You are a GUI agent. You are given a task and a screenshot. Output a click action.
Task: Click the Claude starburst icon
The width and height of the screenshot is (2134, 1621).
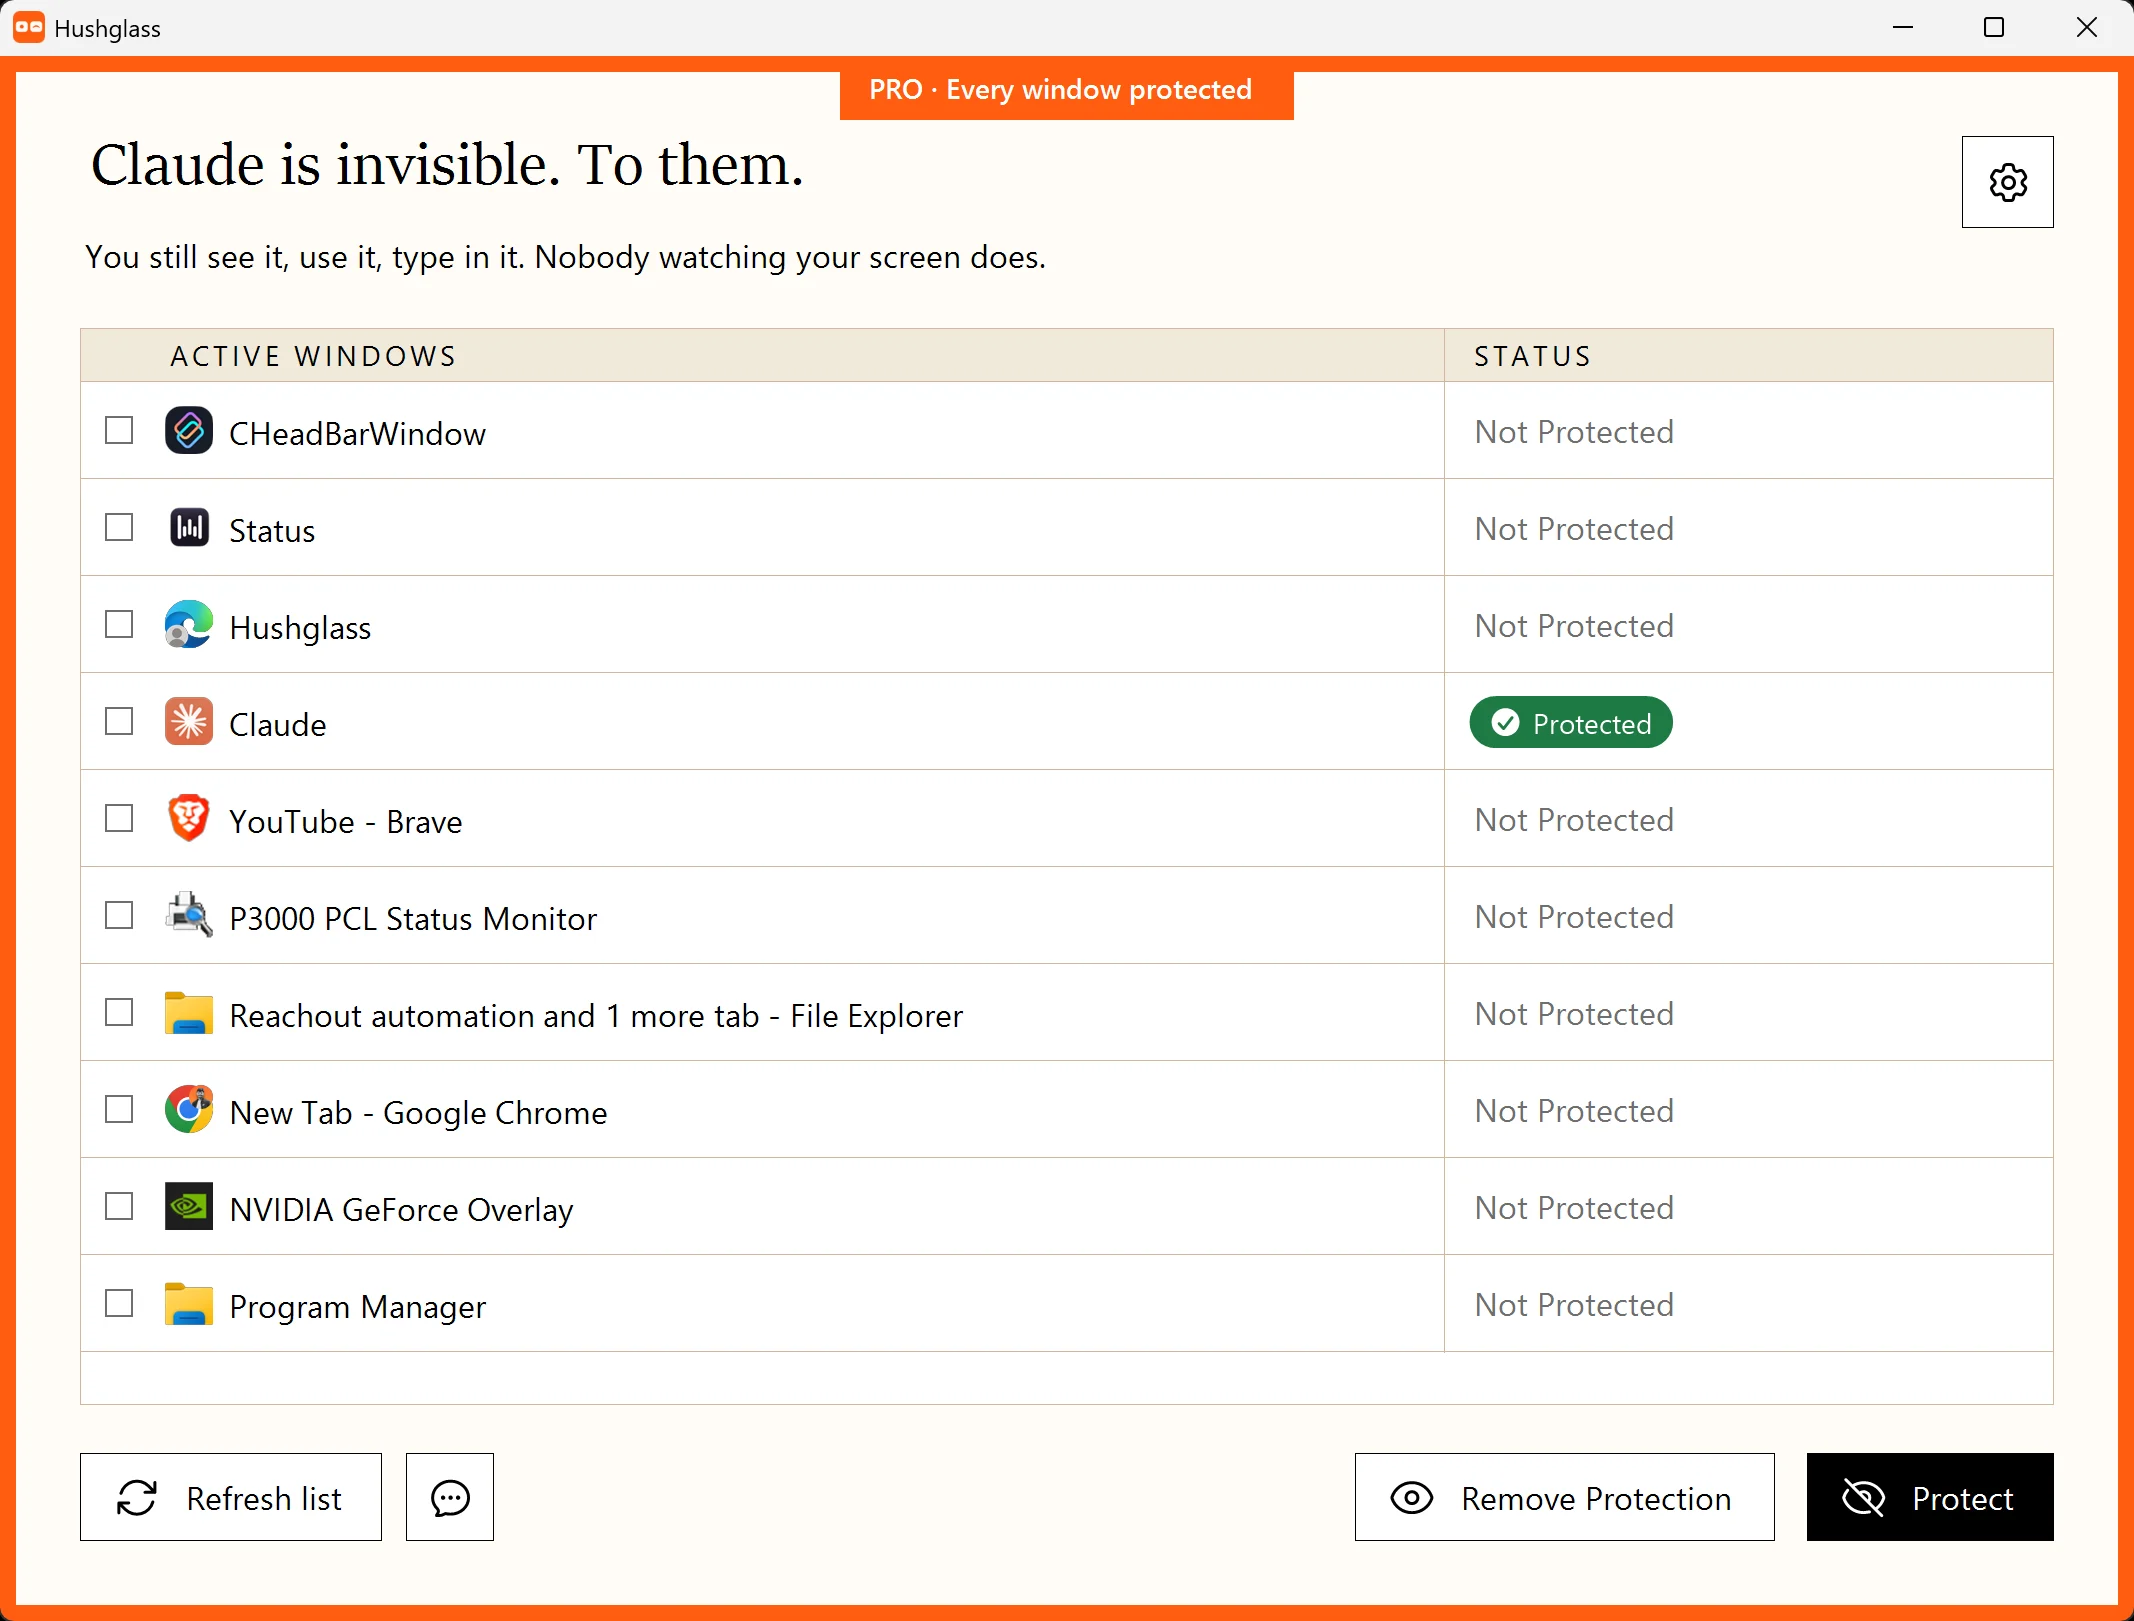click(189, 722)
